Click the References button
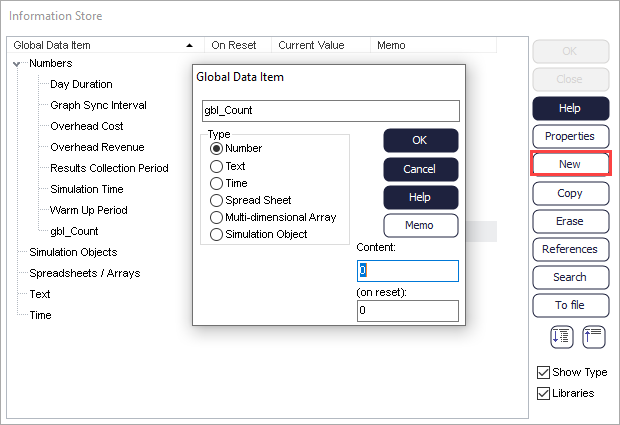Image resolution: width=620 pixels, height=425 pixels. [570, 249]
